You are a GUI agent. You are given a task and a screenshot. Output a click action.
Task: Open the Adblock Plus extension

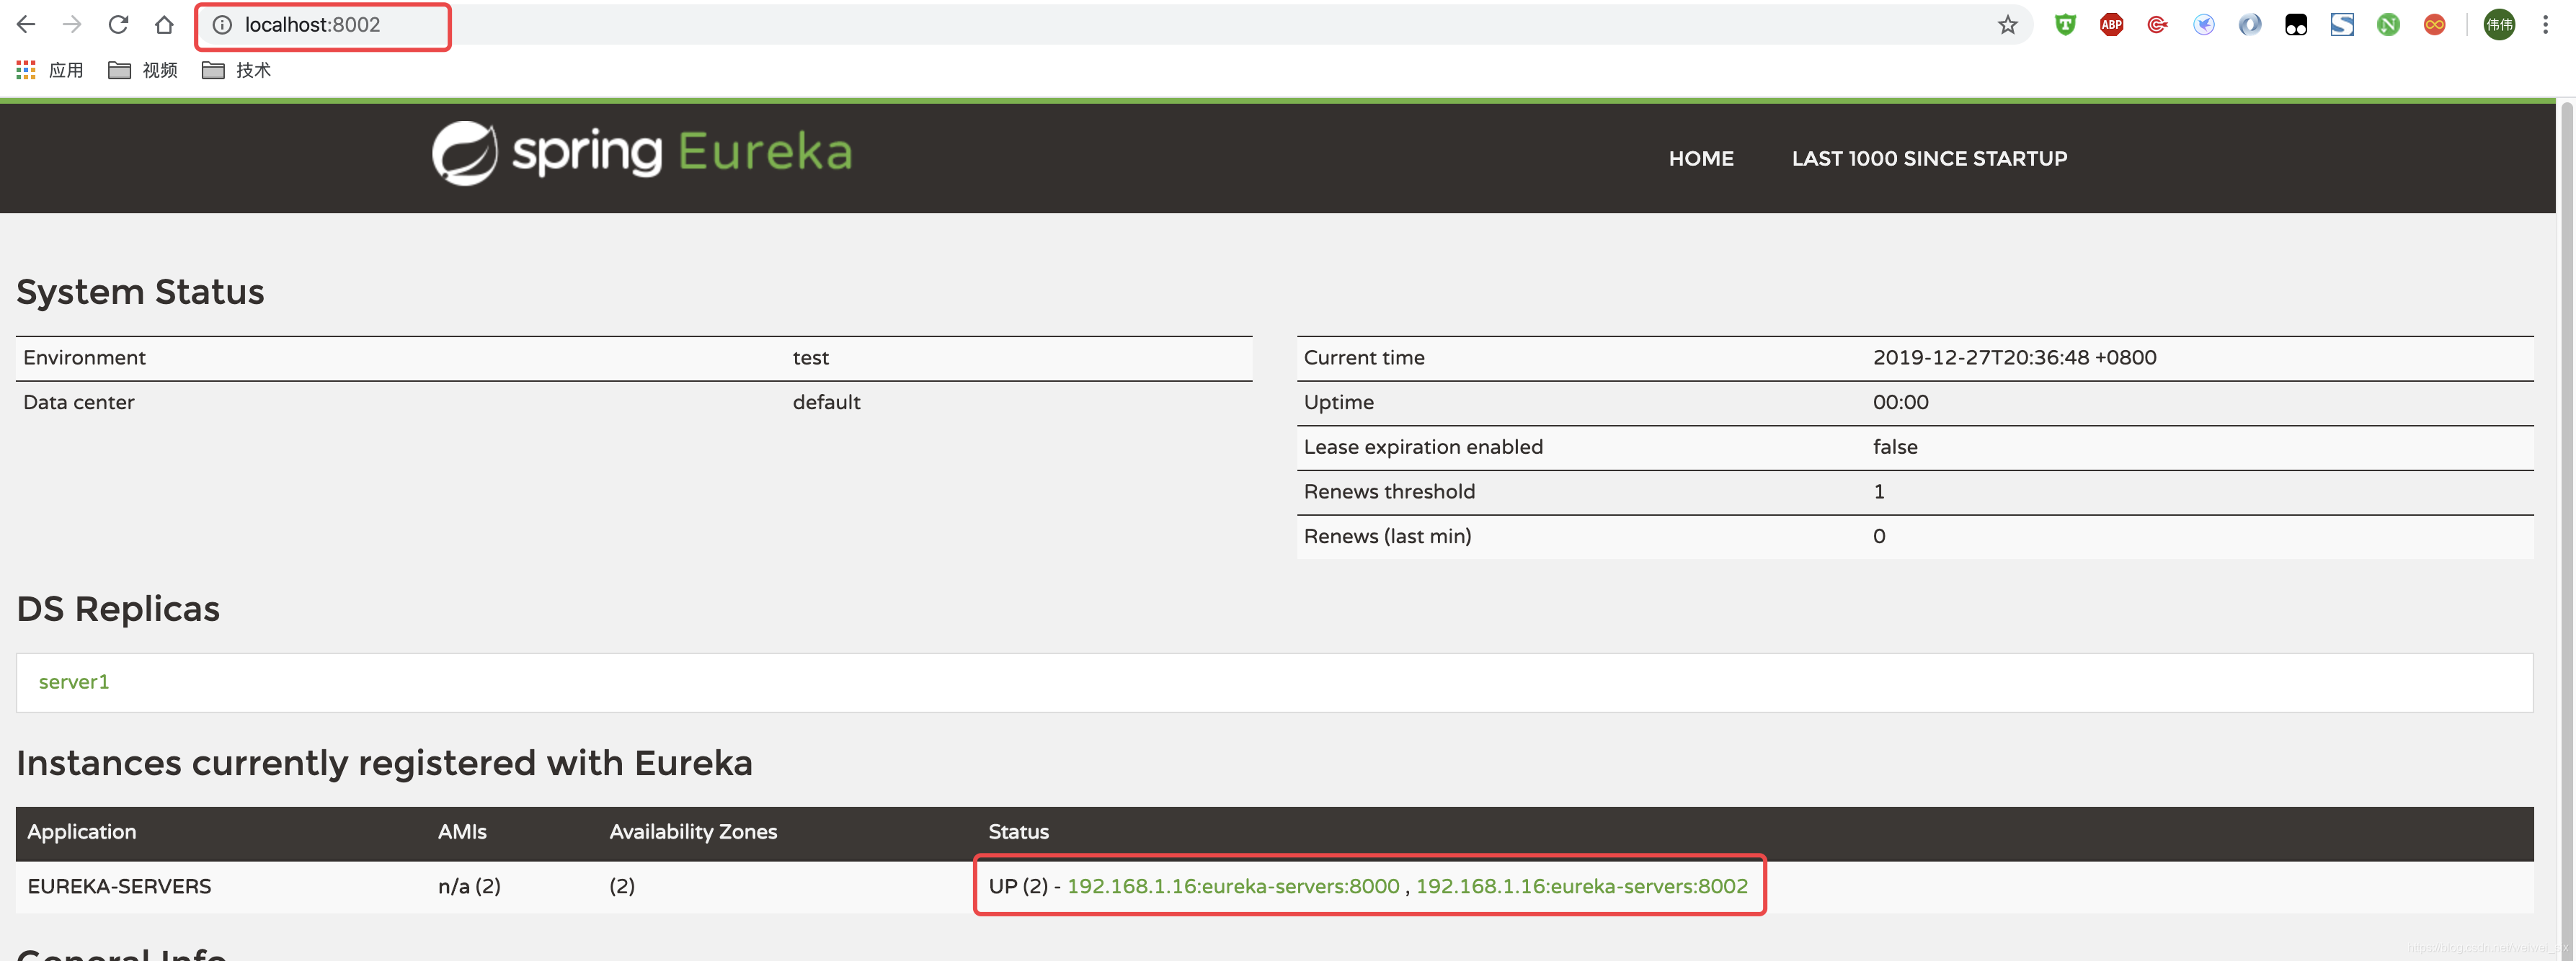(2111, 25)
